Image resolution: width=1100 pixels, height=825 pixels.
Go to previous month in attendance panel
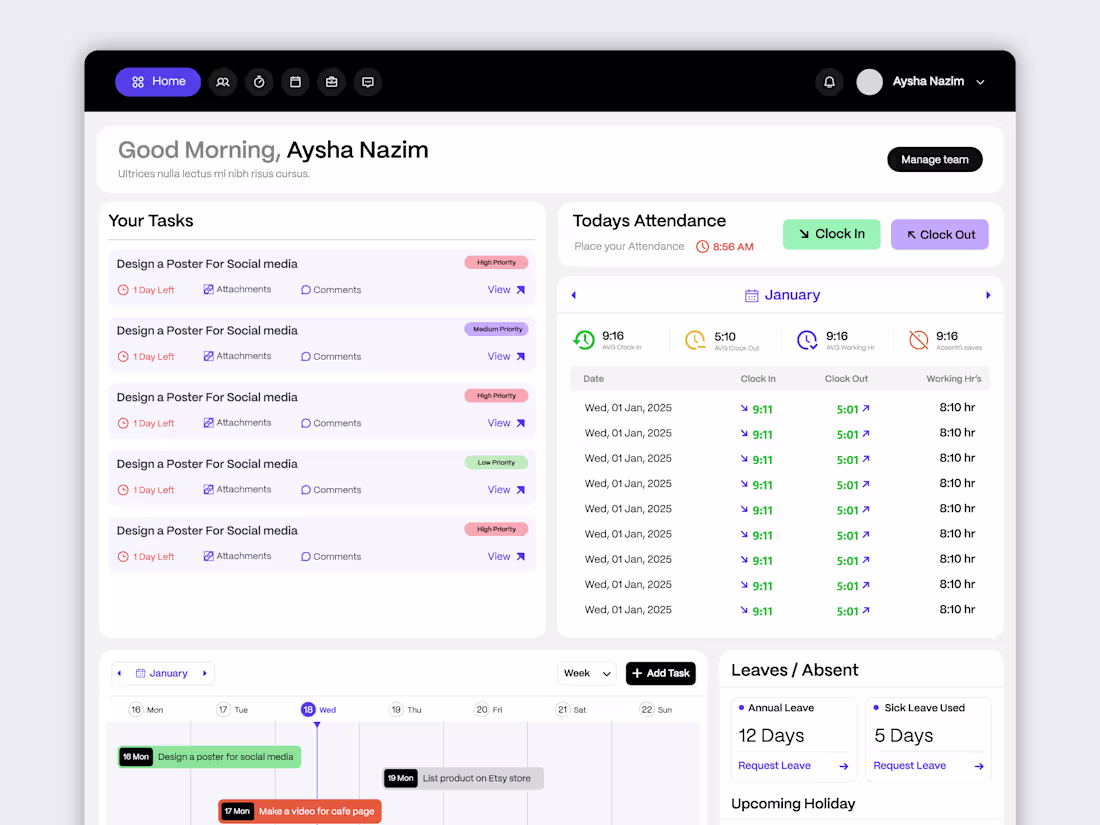point(574,295)
